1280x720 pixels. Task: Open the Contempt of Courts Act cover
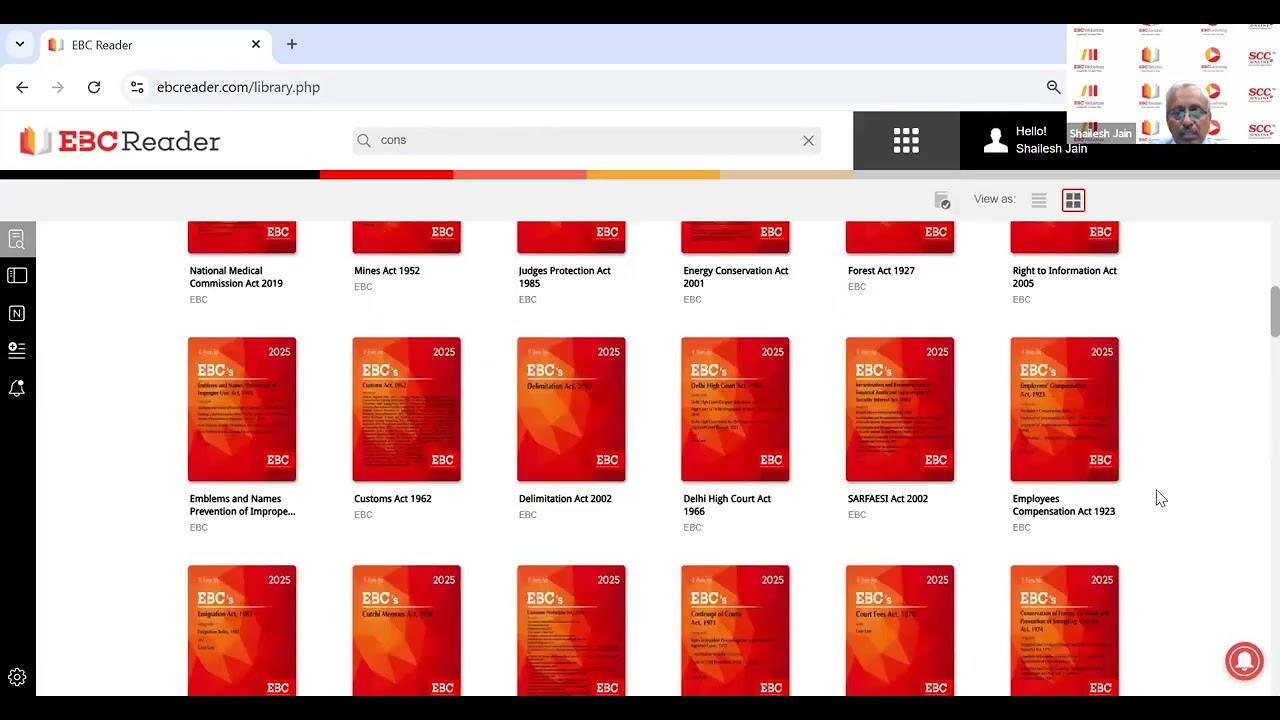point(735,630)
